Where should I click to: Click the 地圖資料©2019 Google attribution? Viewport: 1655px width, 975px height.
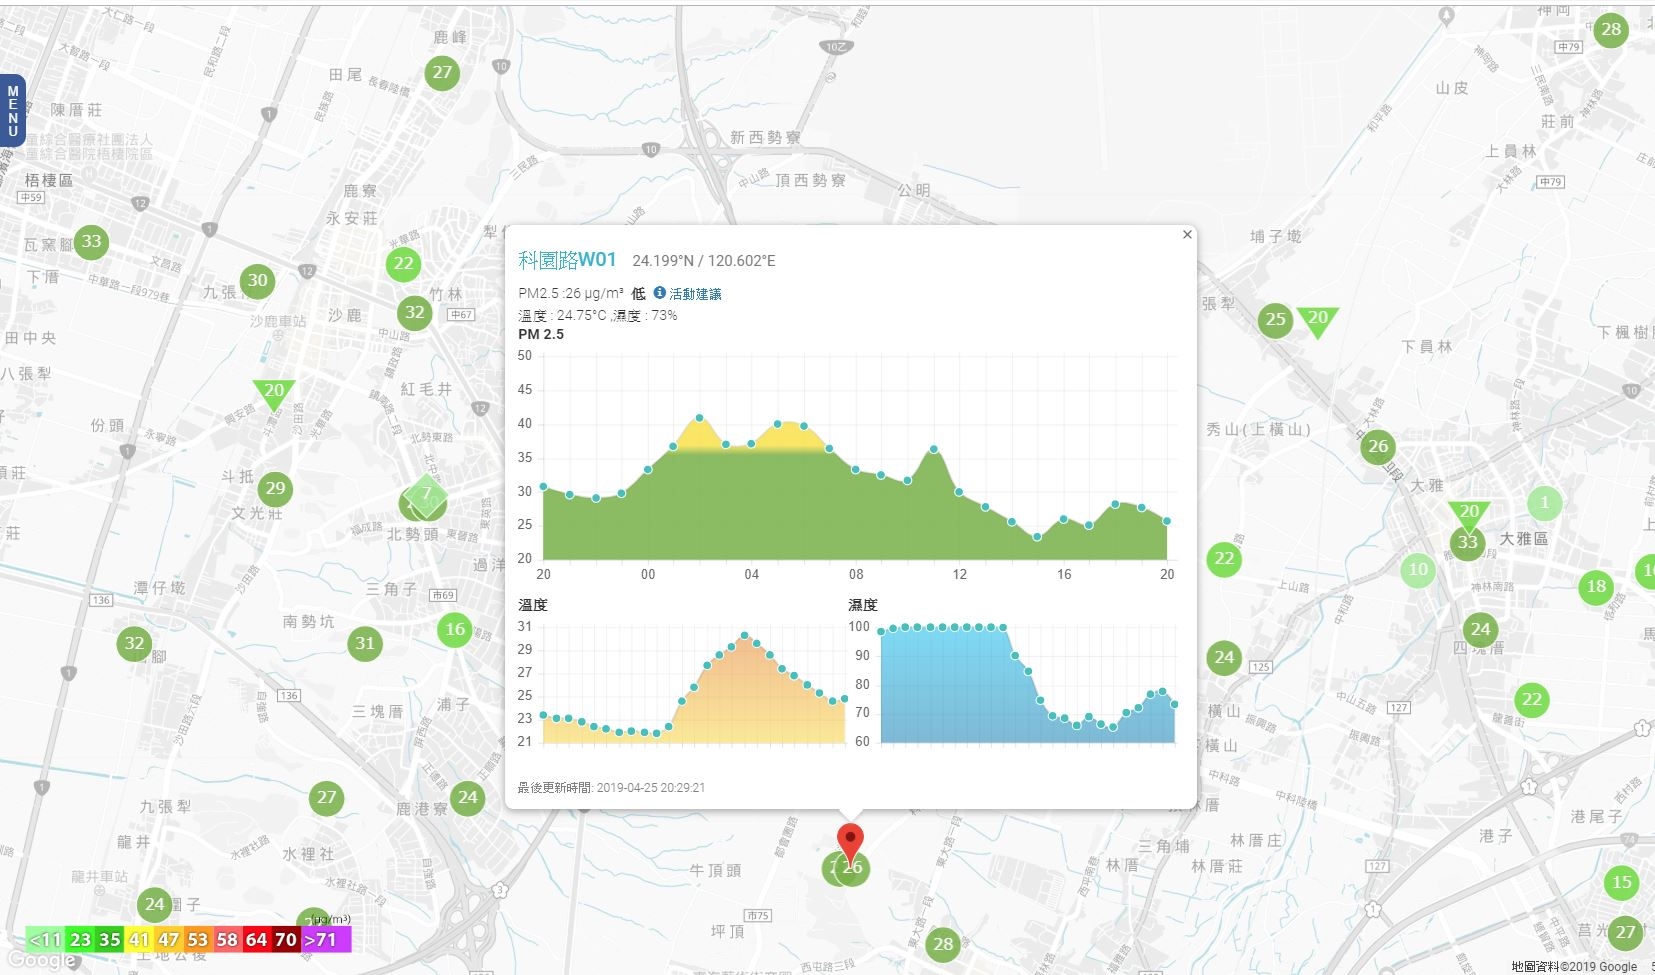tap(1574, 967)
